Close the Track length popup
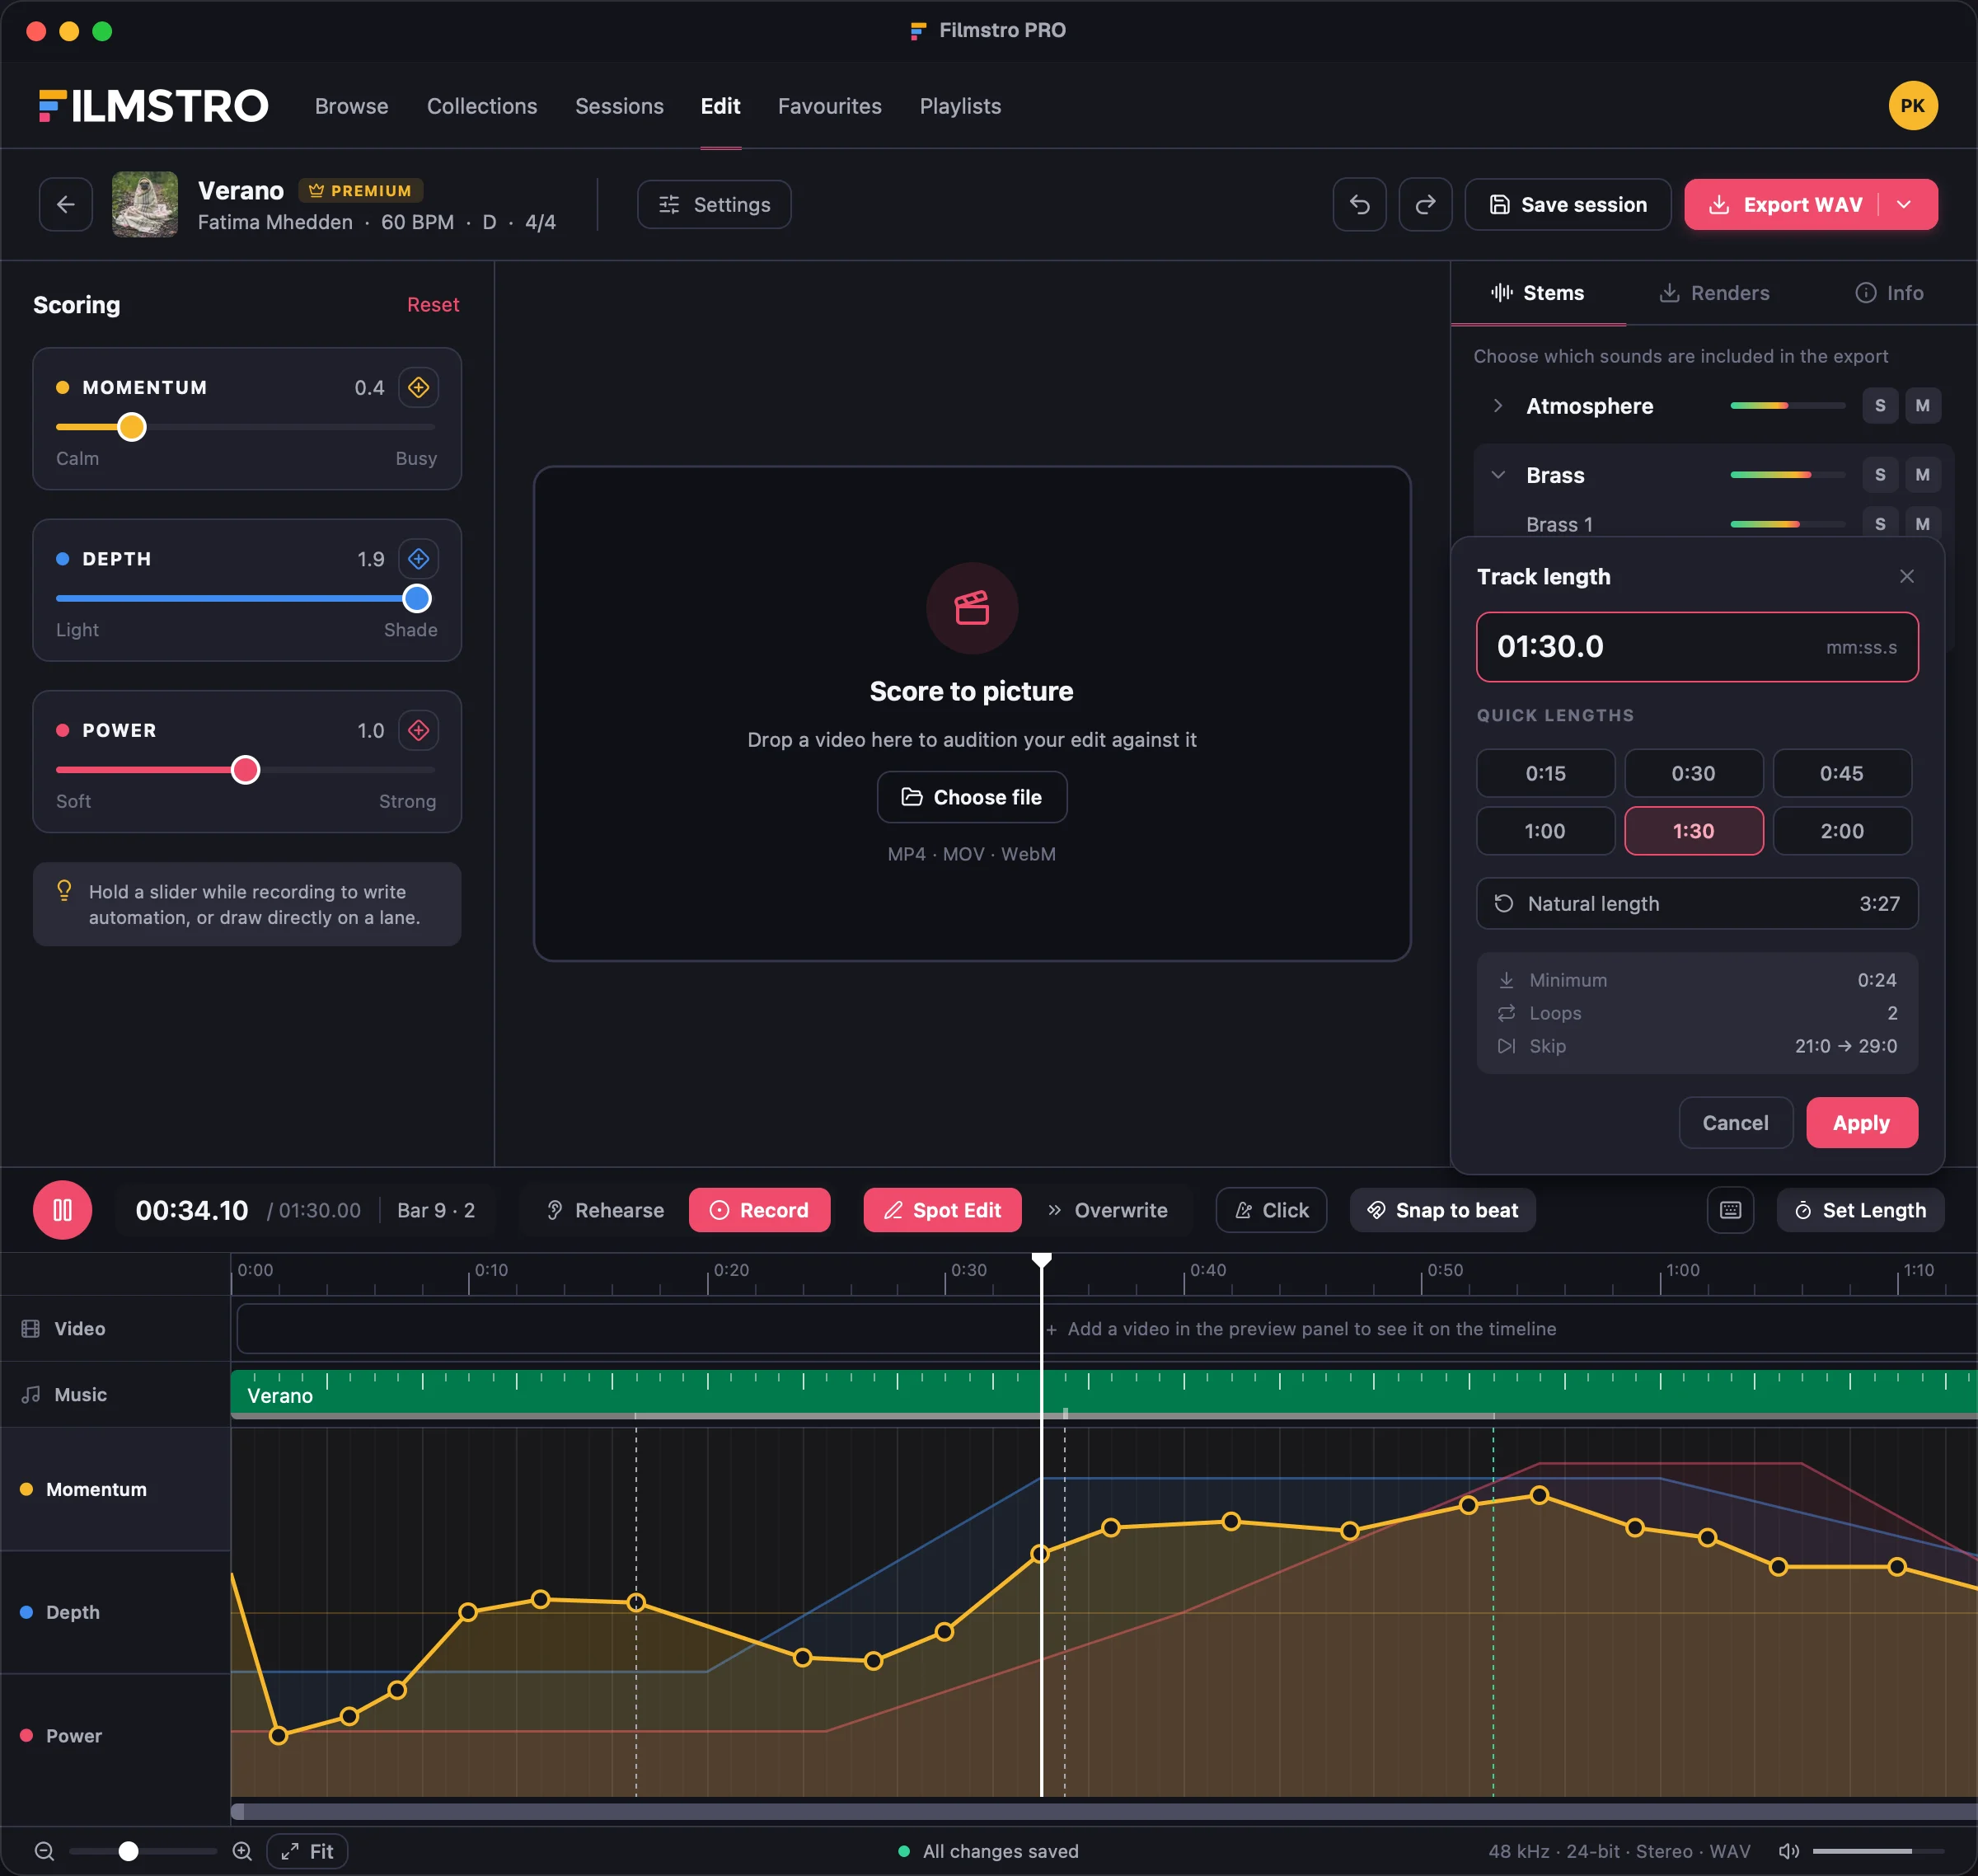Image resolution: width=1978 pixels, height=1876 pixels. [x=1907, y=577]
